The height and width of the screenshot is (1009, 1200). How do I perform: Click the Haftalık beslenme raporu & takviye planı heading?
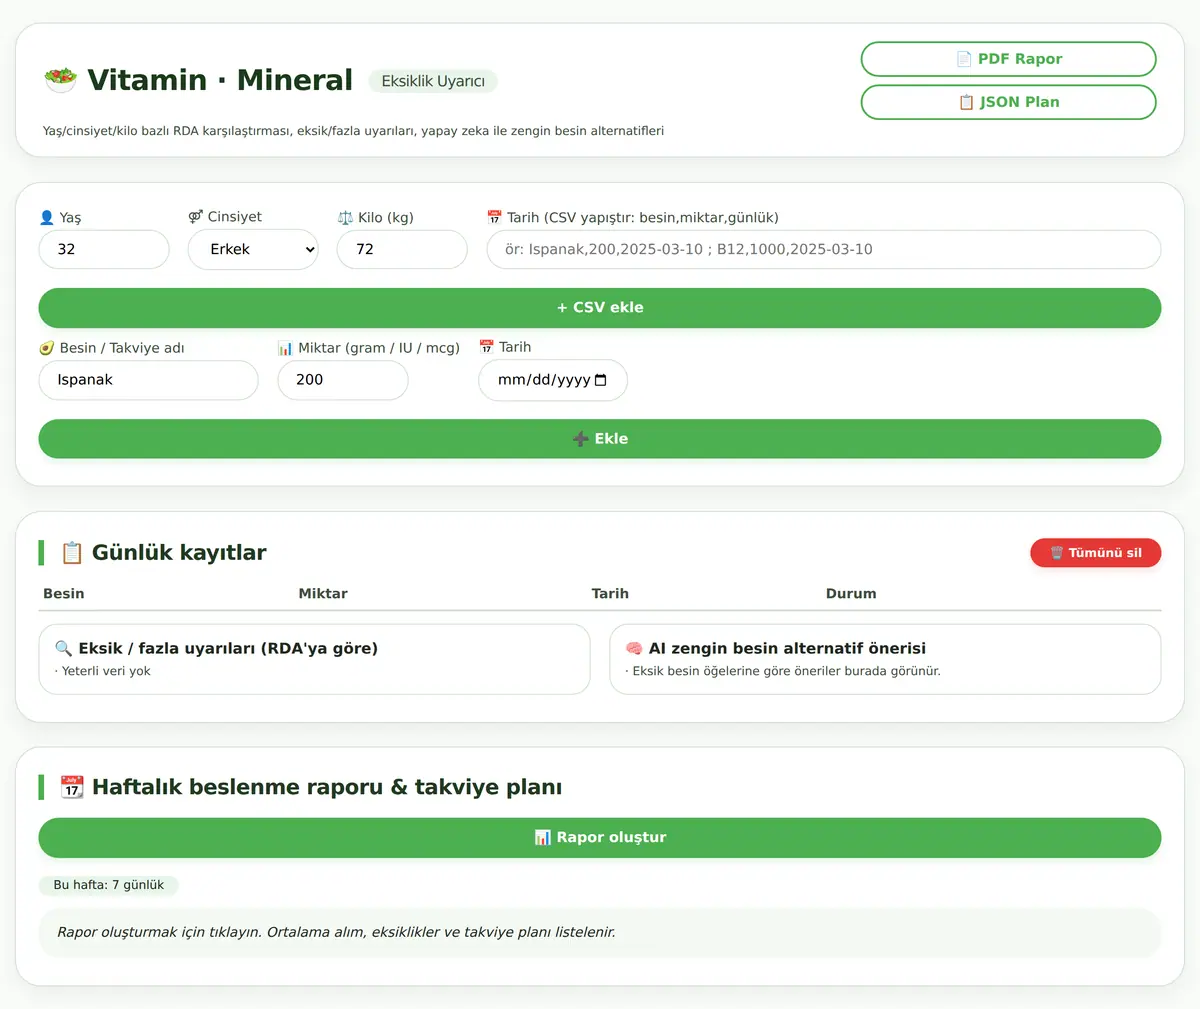click(327, 787)
